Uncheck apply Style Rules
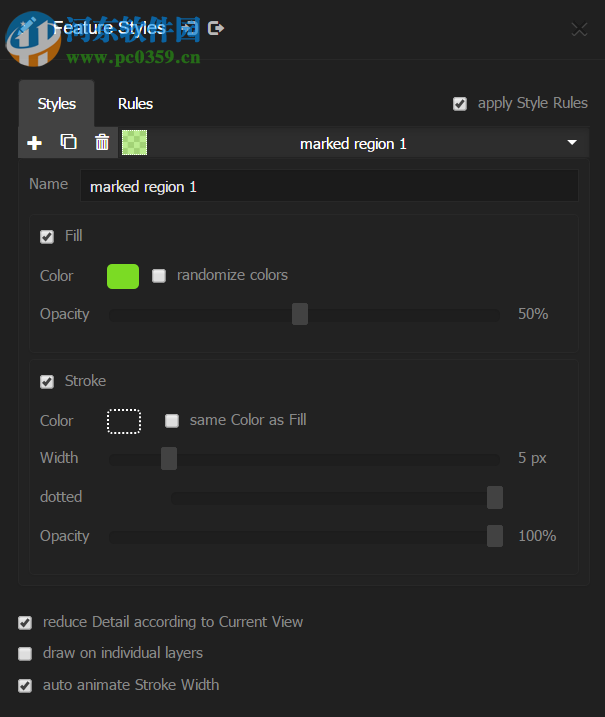Viewport: 605px width, 717px height. click(460, 104)
